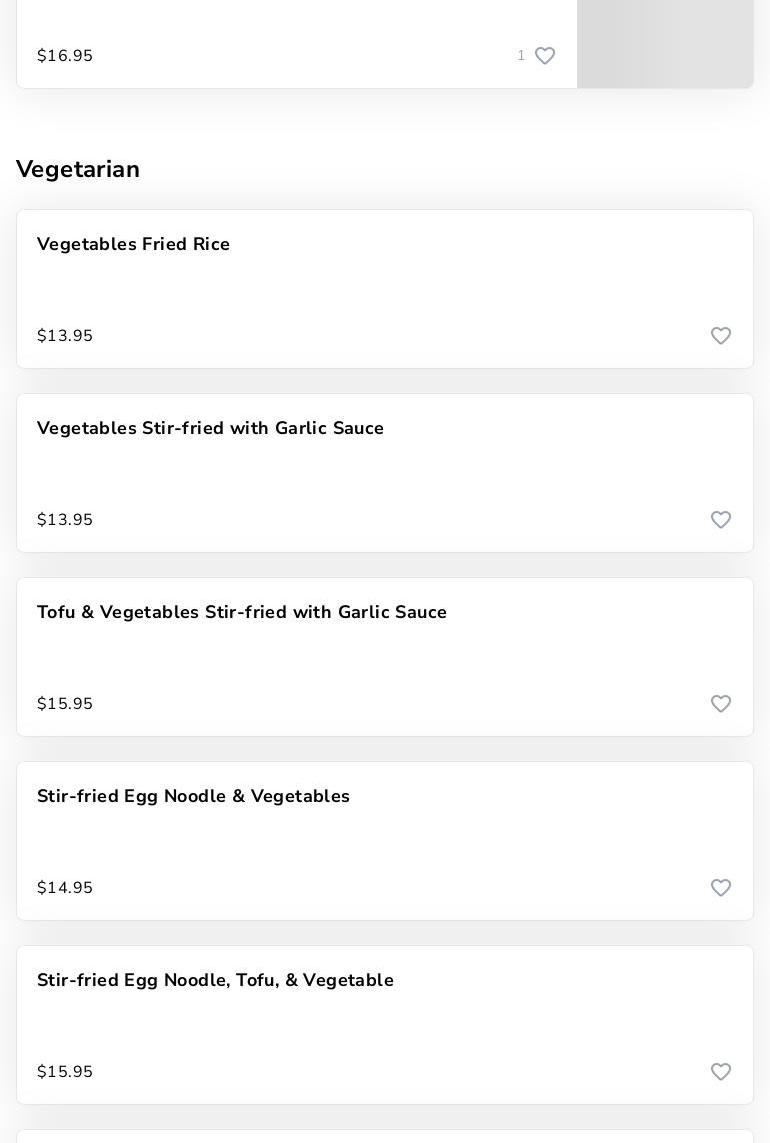The image size is (770, 1143).
Task: Click the $14.95 price of Egg Noodle & Vegetables
Action: [x=65, y=888]
